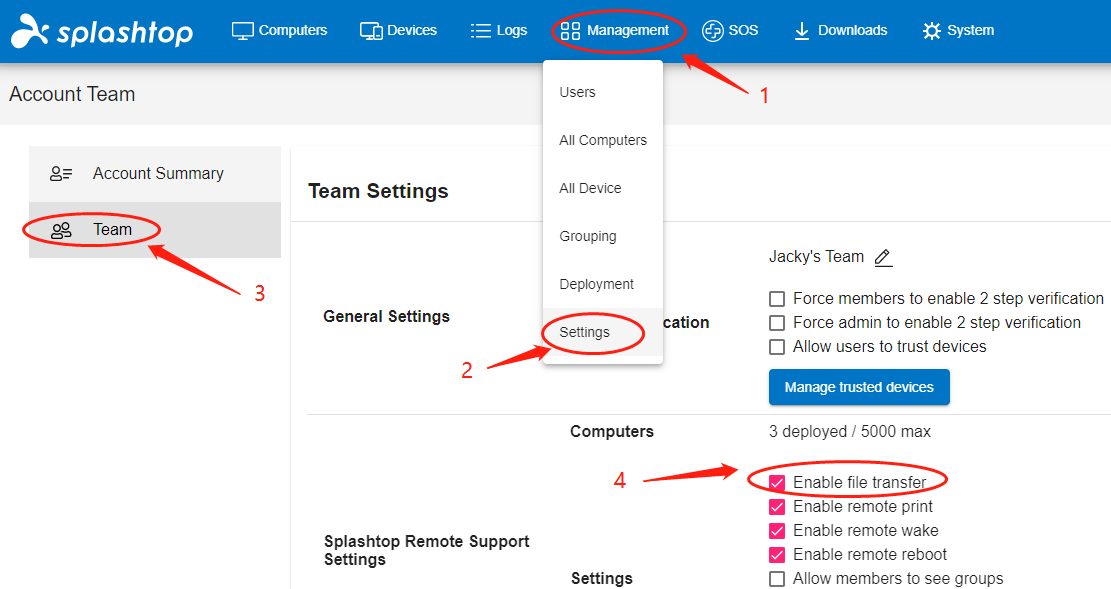Click the Team Settings heading
Viewport: 1111px width, 589px height.
(x=378, y=191)
